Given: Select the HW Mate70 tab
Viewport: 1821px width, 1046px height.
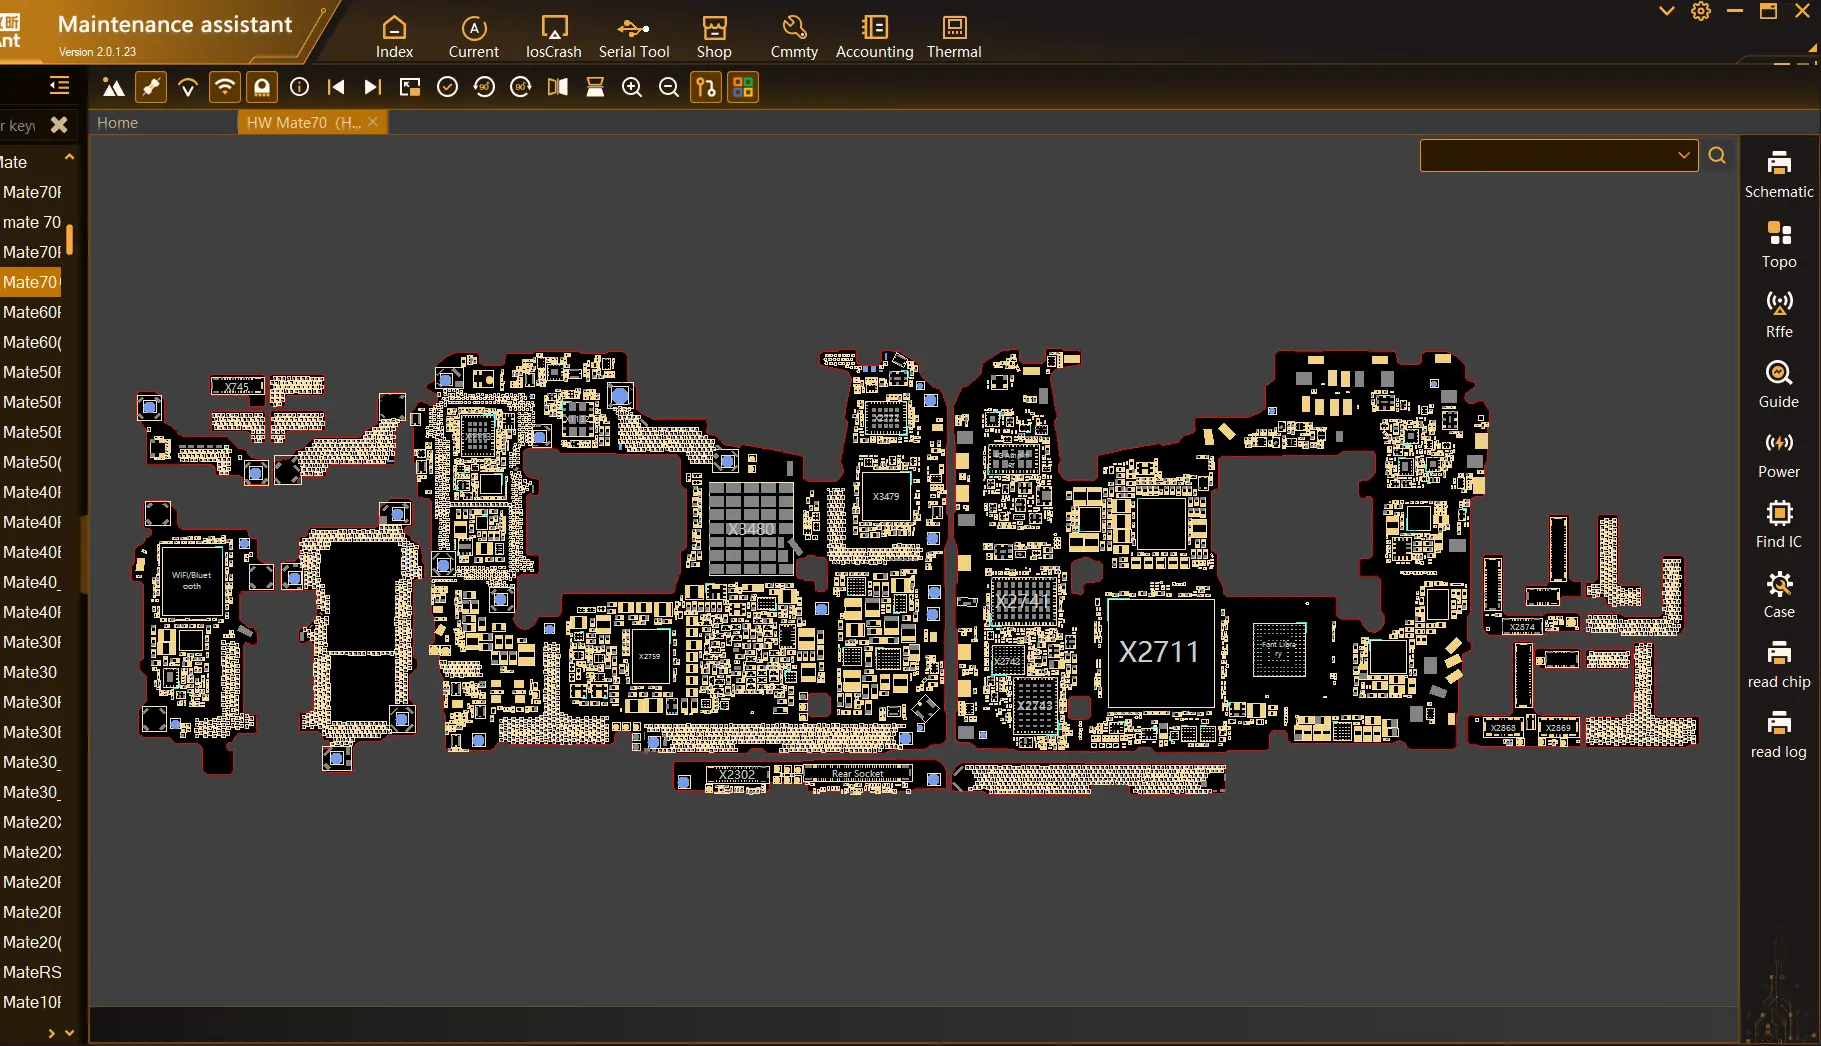Looking at the screenshot, I should [303, 123].
